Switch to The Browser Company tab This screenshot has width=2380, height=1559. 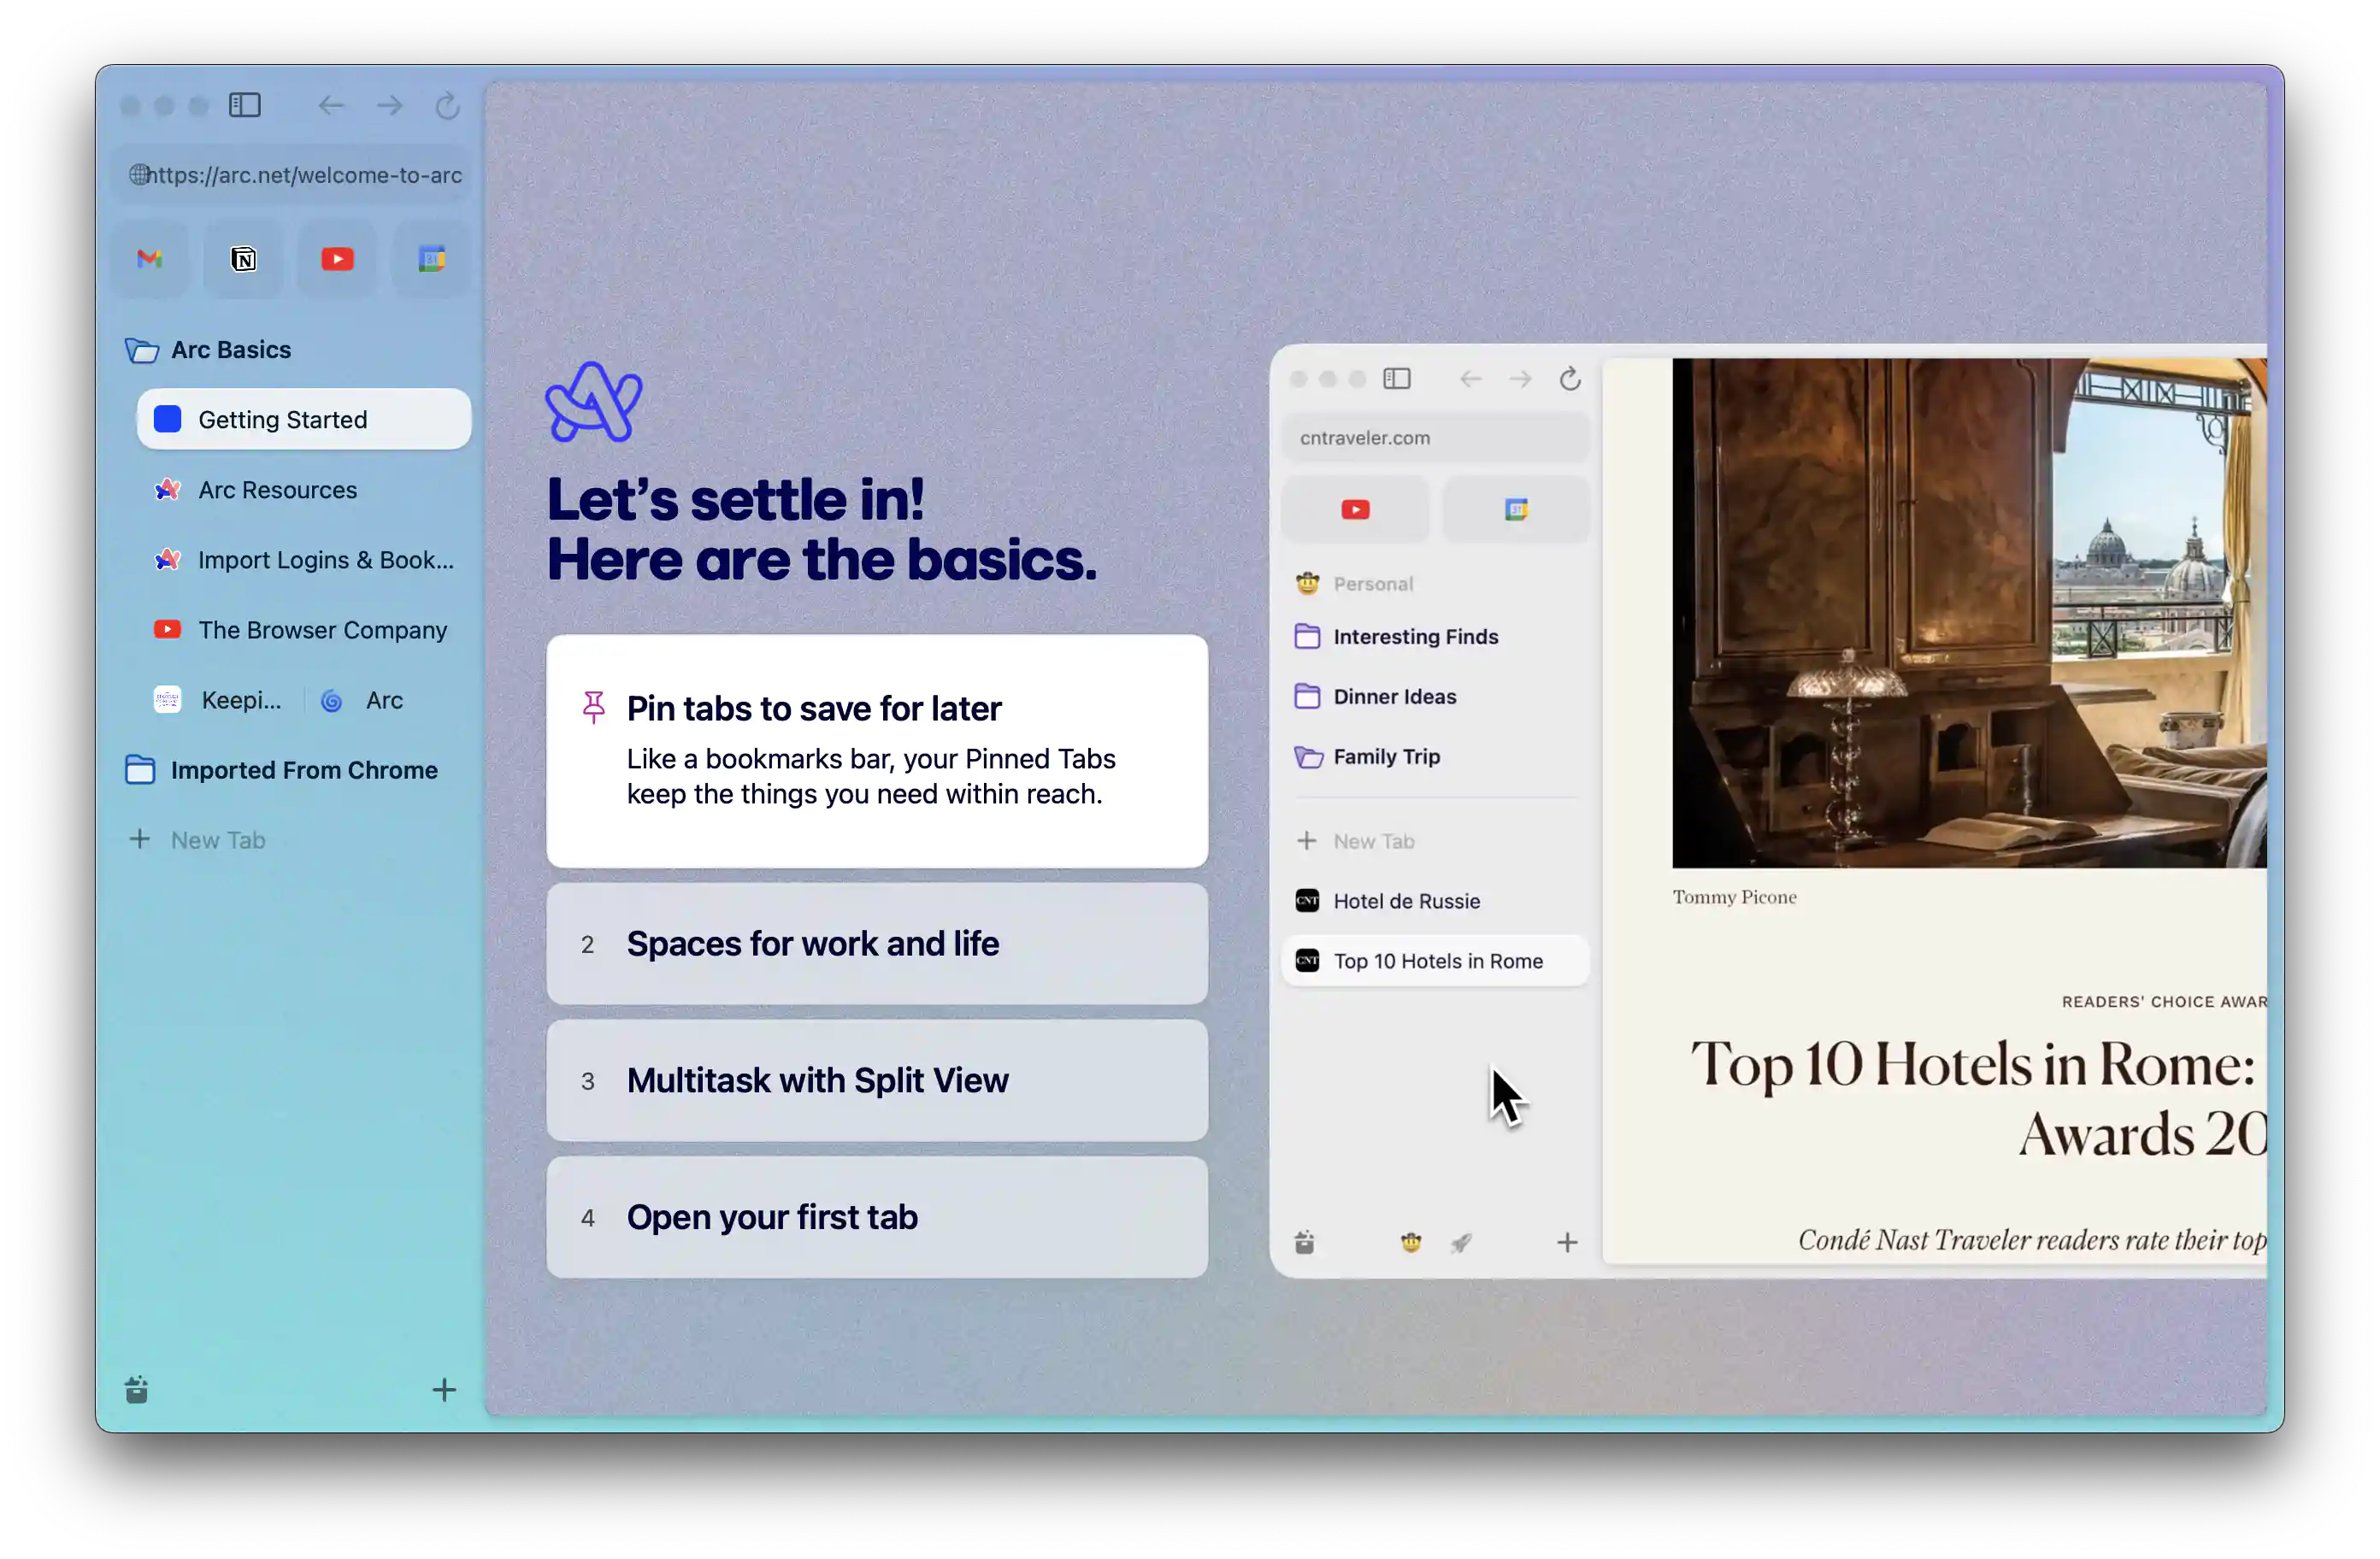click(x=322, y=630)
